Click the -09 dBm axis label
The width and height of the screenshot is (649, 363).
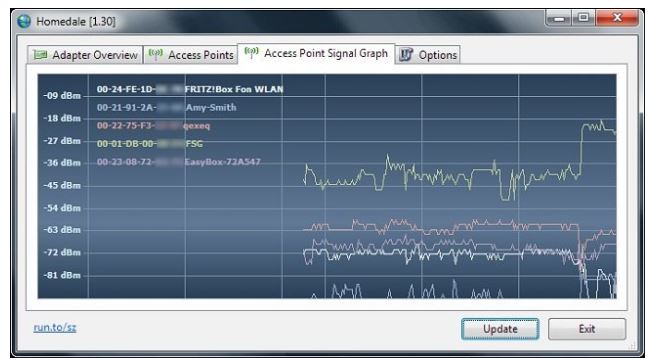click(62, 96)
